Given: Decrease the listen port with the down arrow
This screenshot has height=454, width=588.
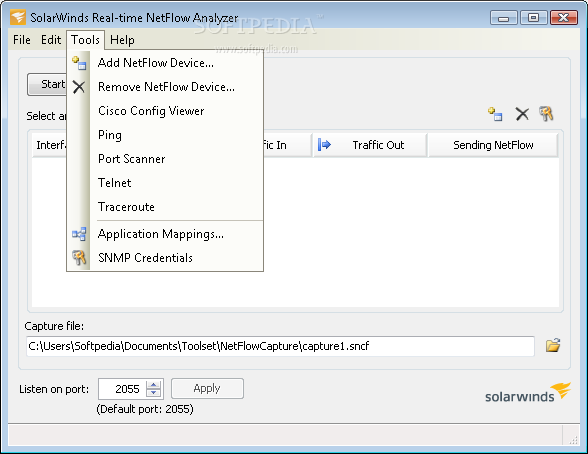Looking at the screenshot, I should coord(153,393).
